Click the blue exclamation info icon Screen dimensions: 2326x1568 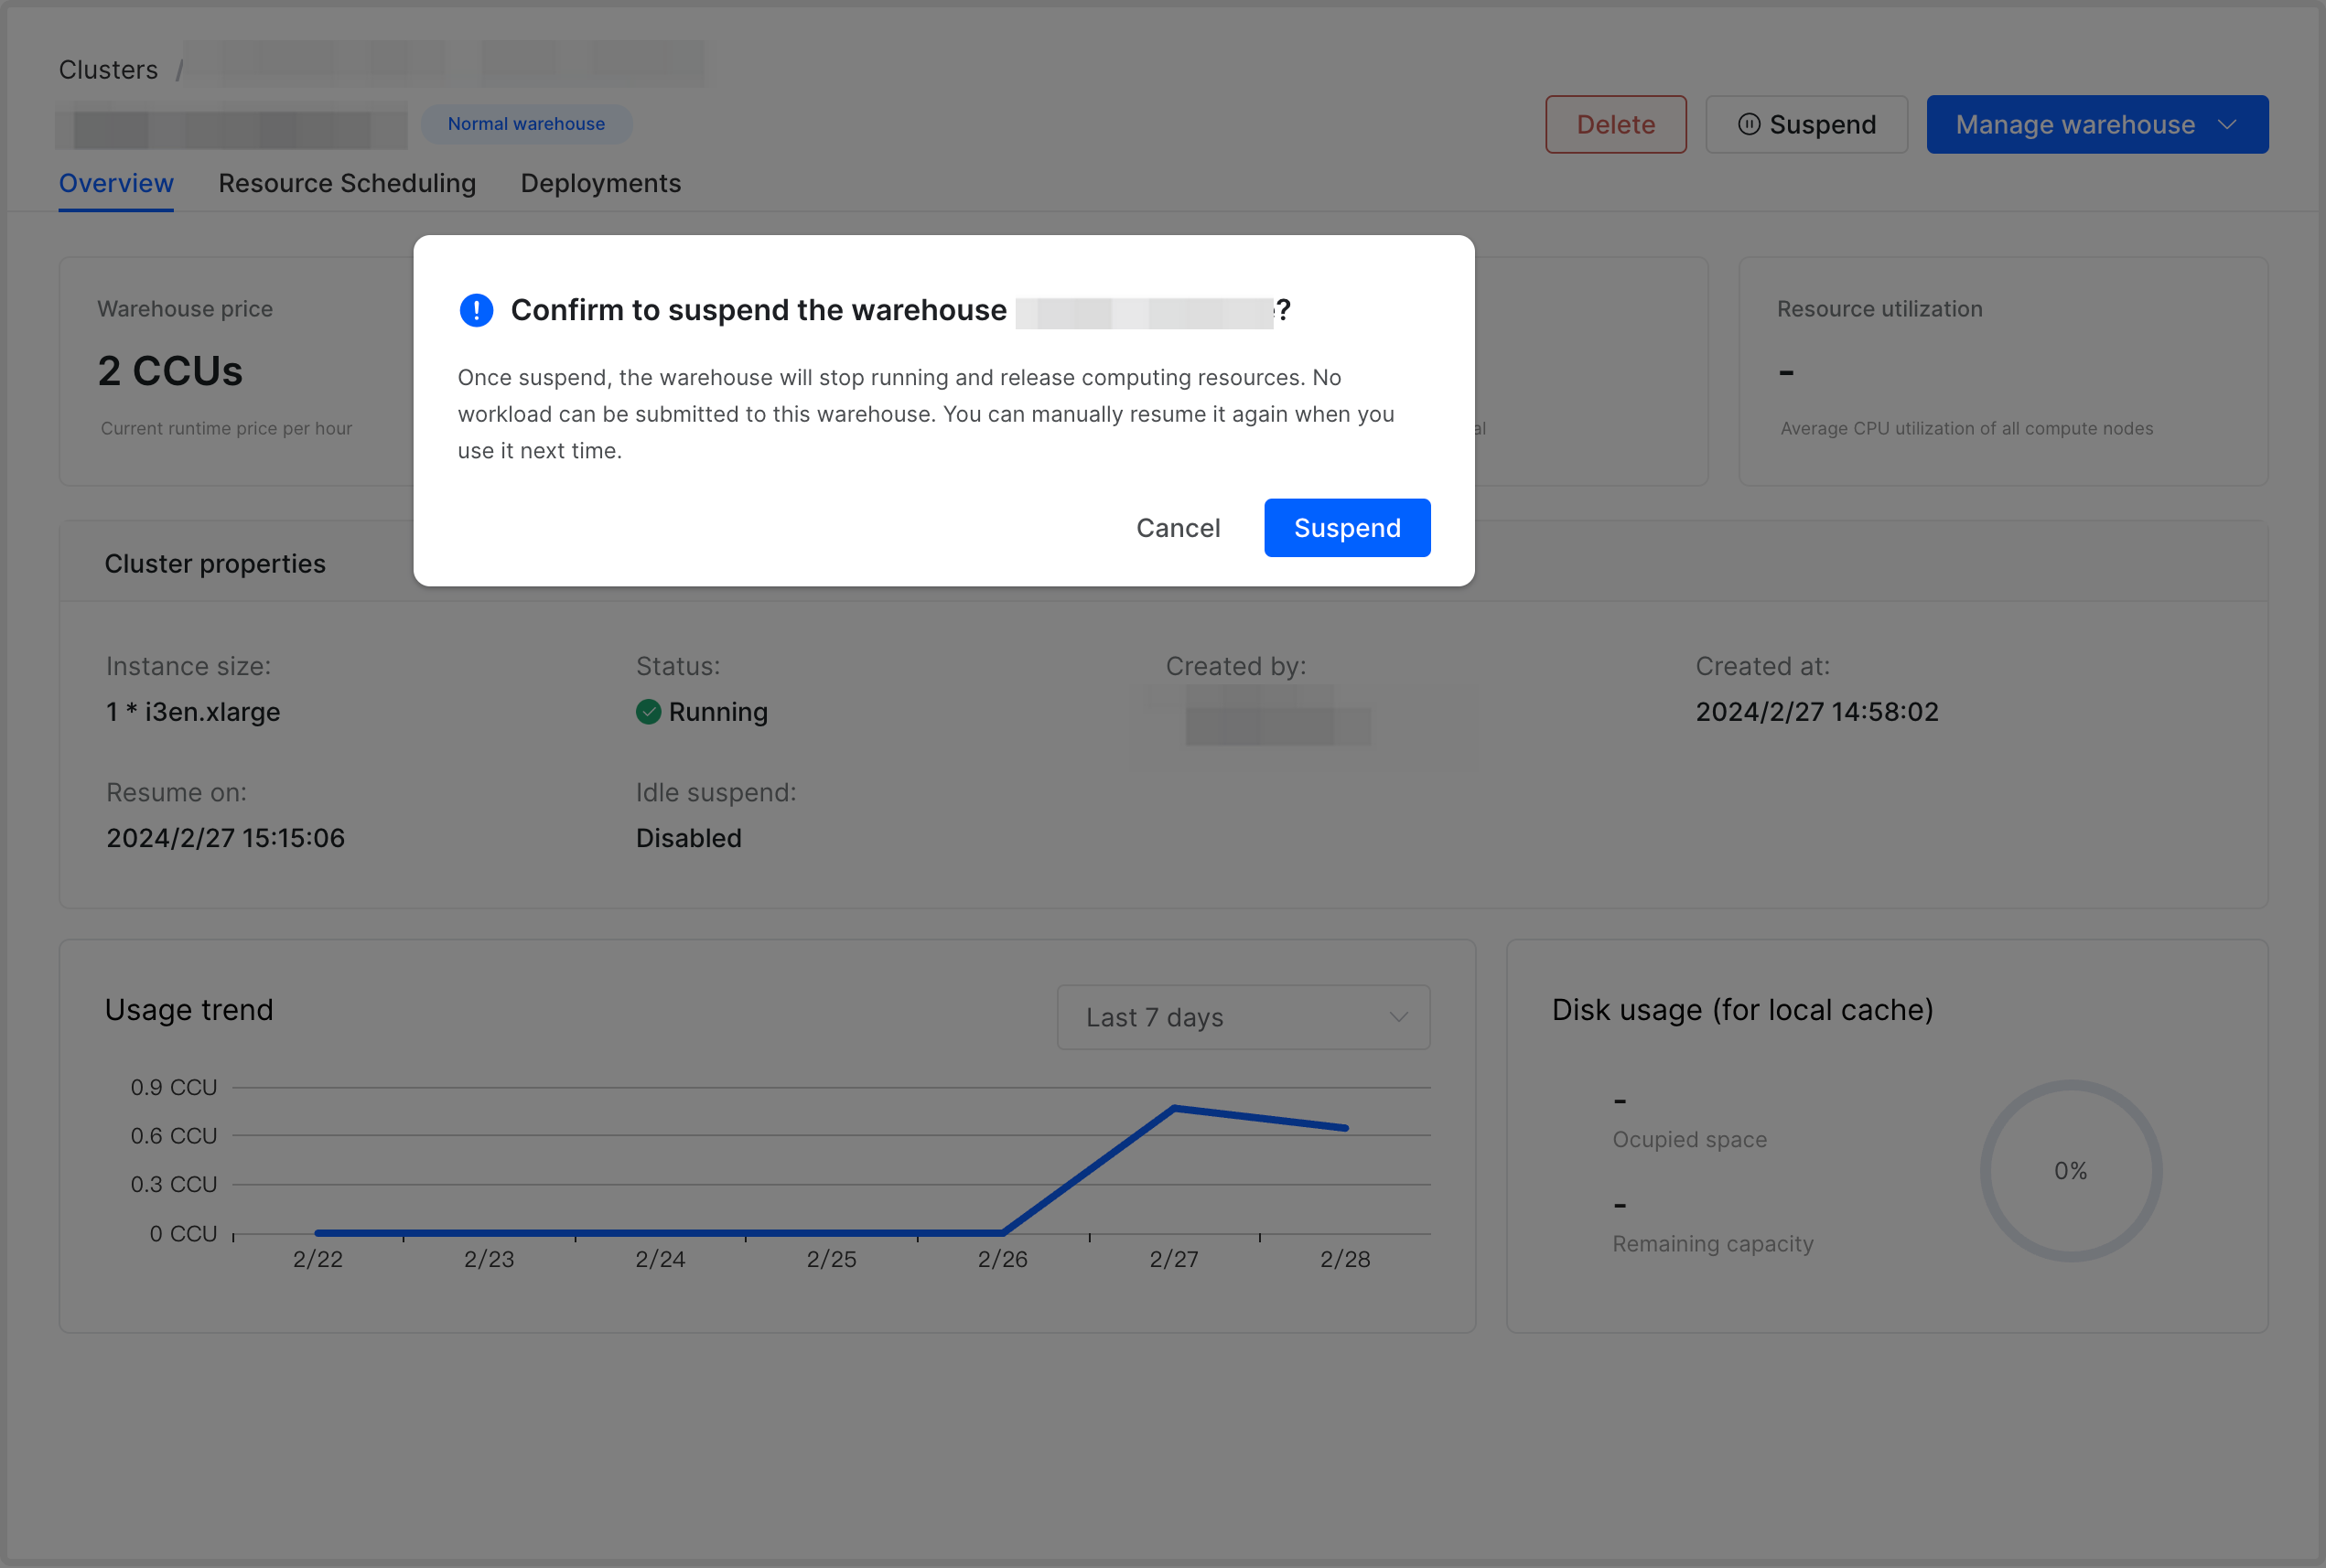click(476, 310)
